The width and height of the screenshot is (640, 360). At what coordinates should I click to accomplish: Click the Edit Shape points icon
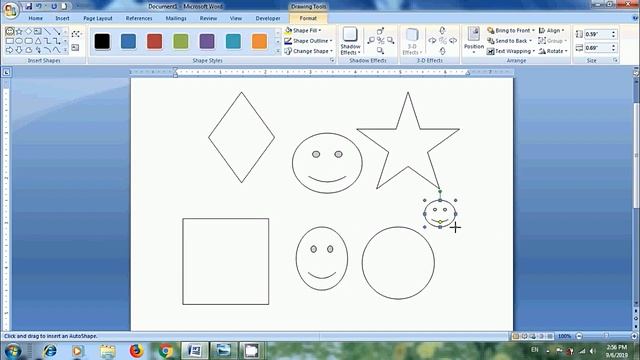coord(76,34)
